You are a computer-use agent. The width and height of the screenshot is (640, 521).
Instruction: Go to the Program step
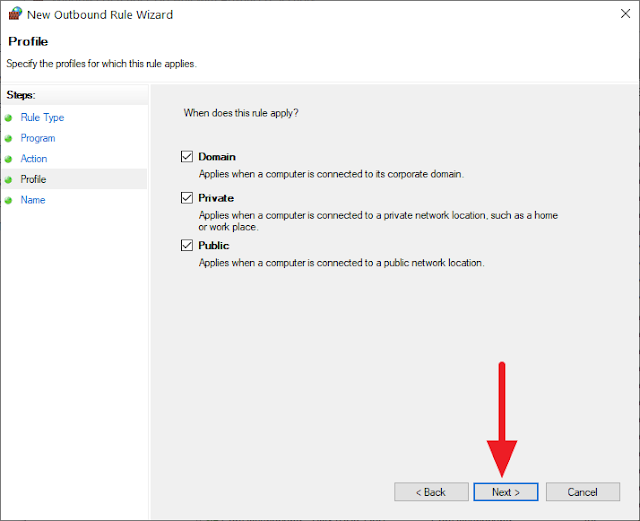pos(38,138)
